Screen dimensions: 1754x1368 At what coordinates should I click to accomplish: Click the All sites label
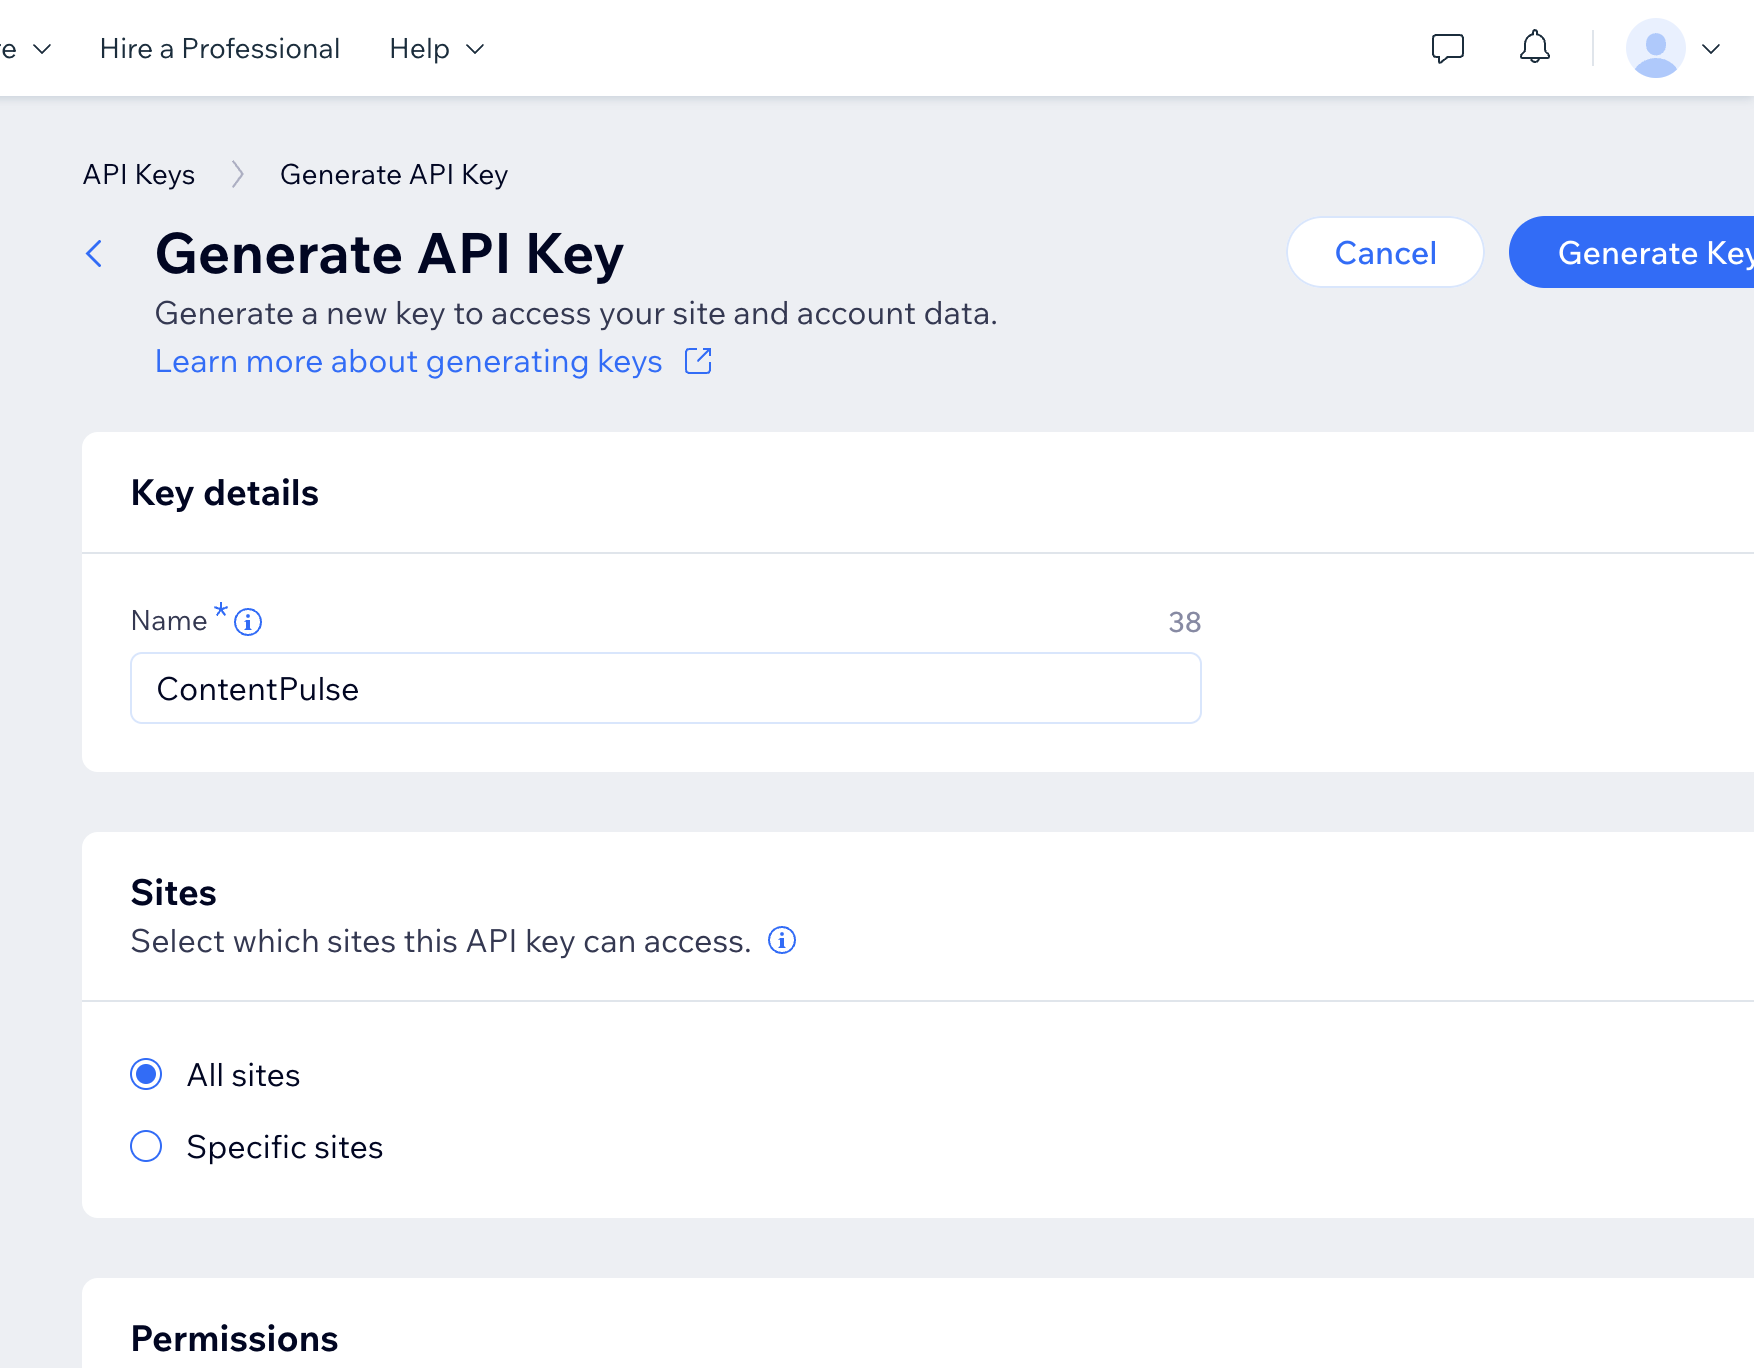[x=244, y=1075]
